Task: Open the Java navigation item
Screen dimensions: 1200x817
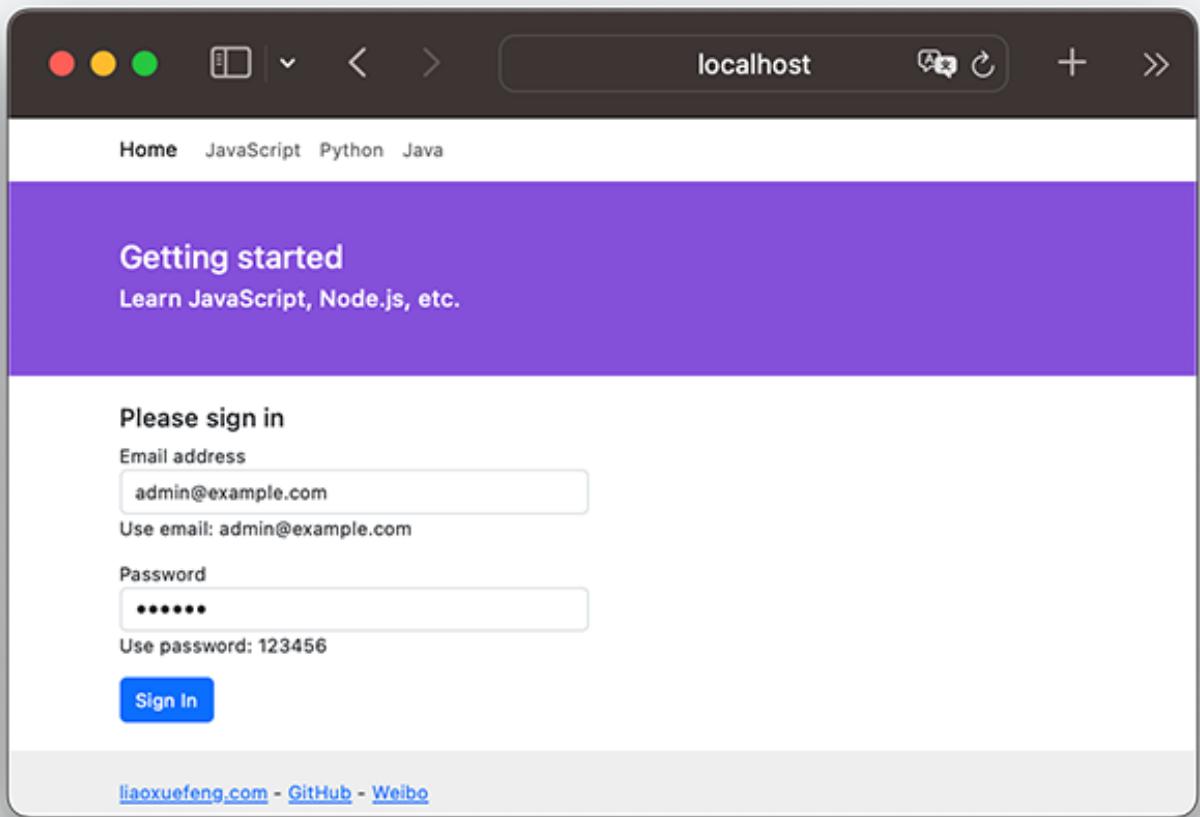Action: [x=422, y=150]
